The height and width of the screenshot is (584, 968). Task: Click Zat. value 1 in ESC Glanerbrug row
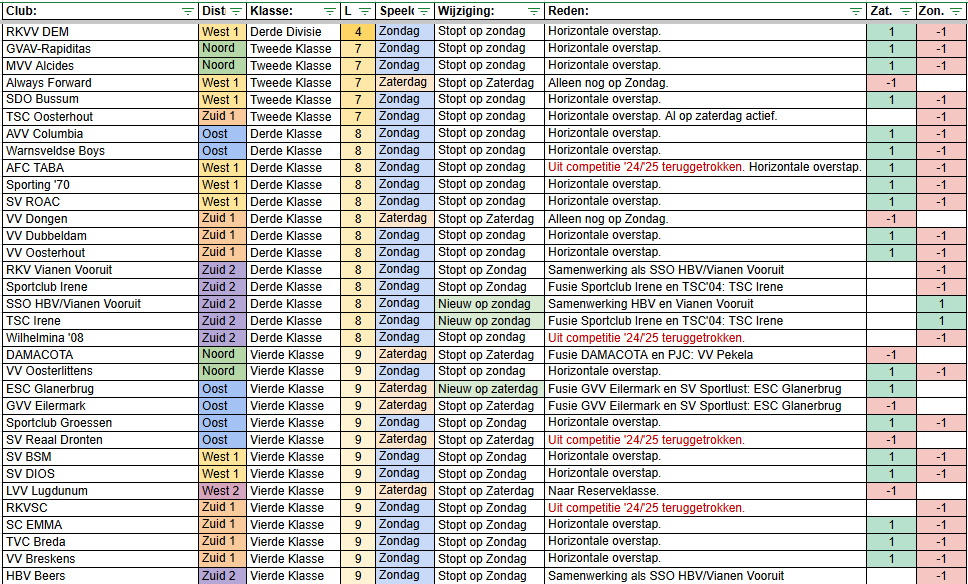click(891, 389)
